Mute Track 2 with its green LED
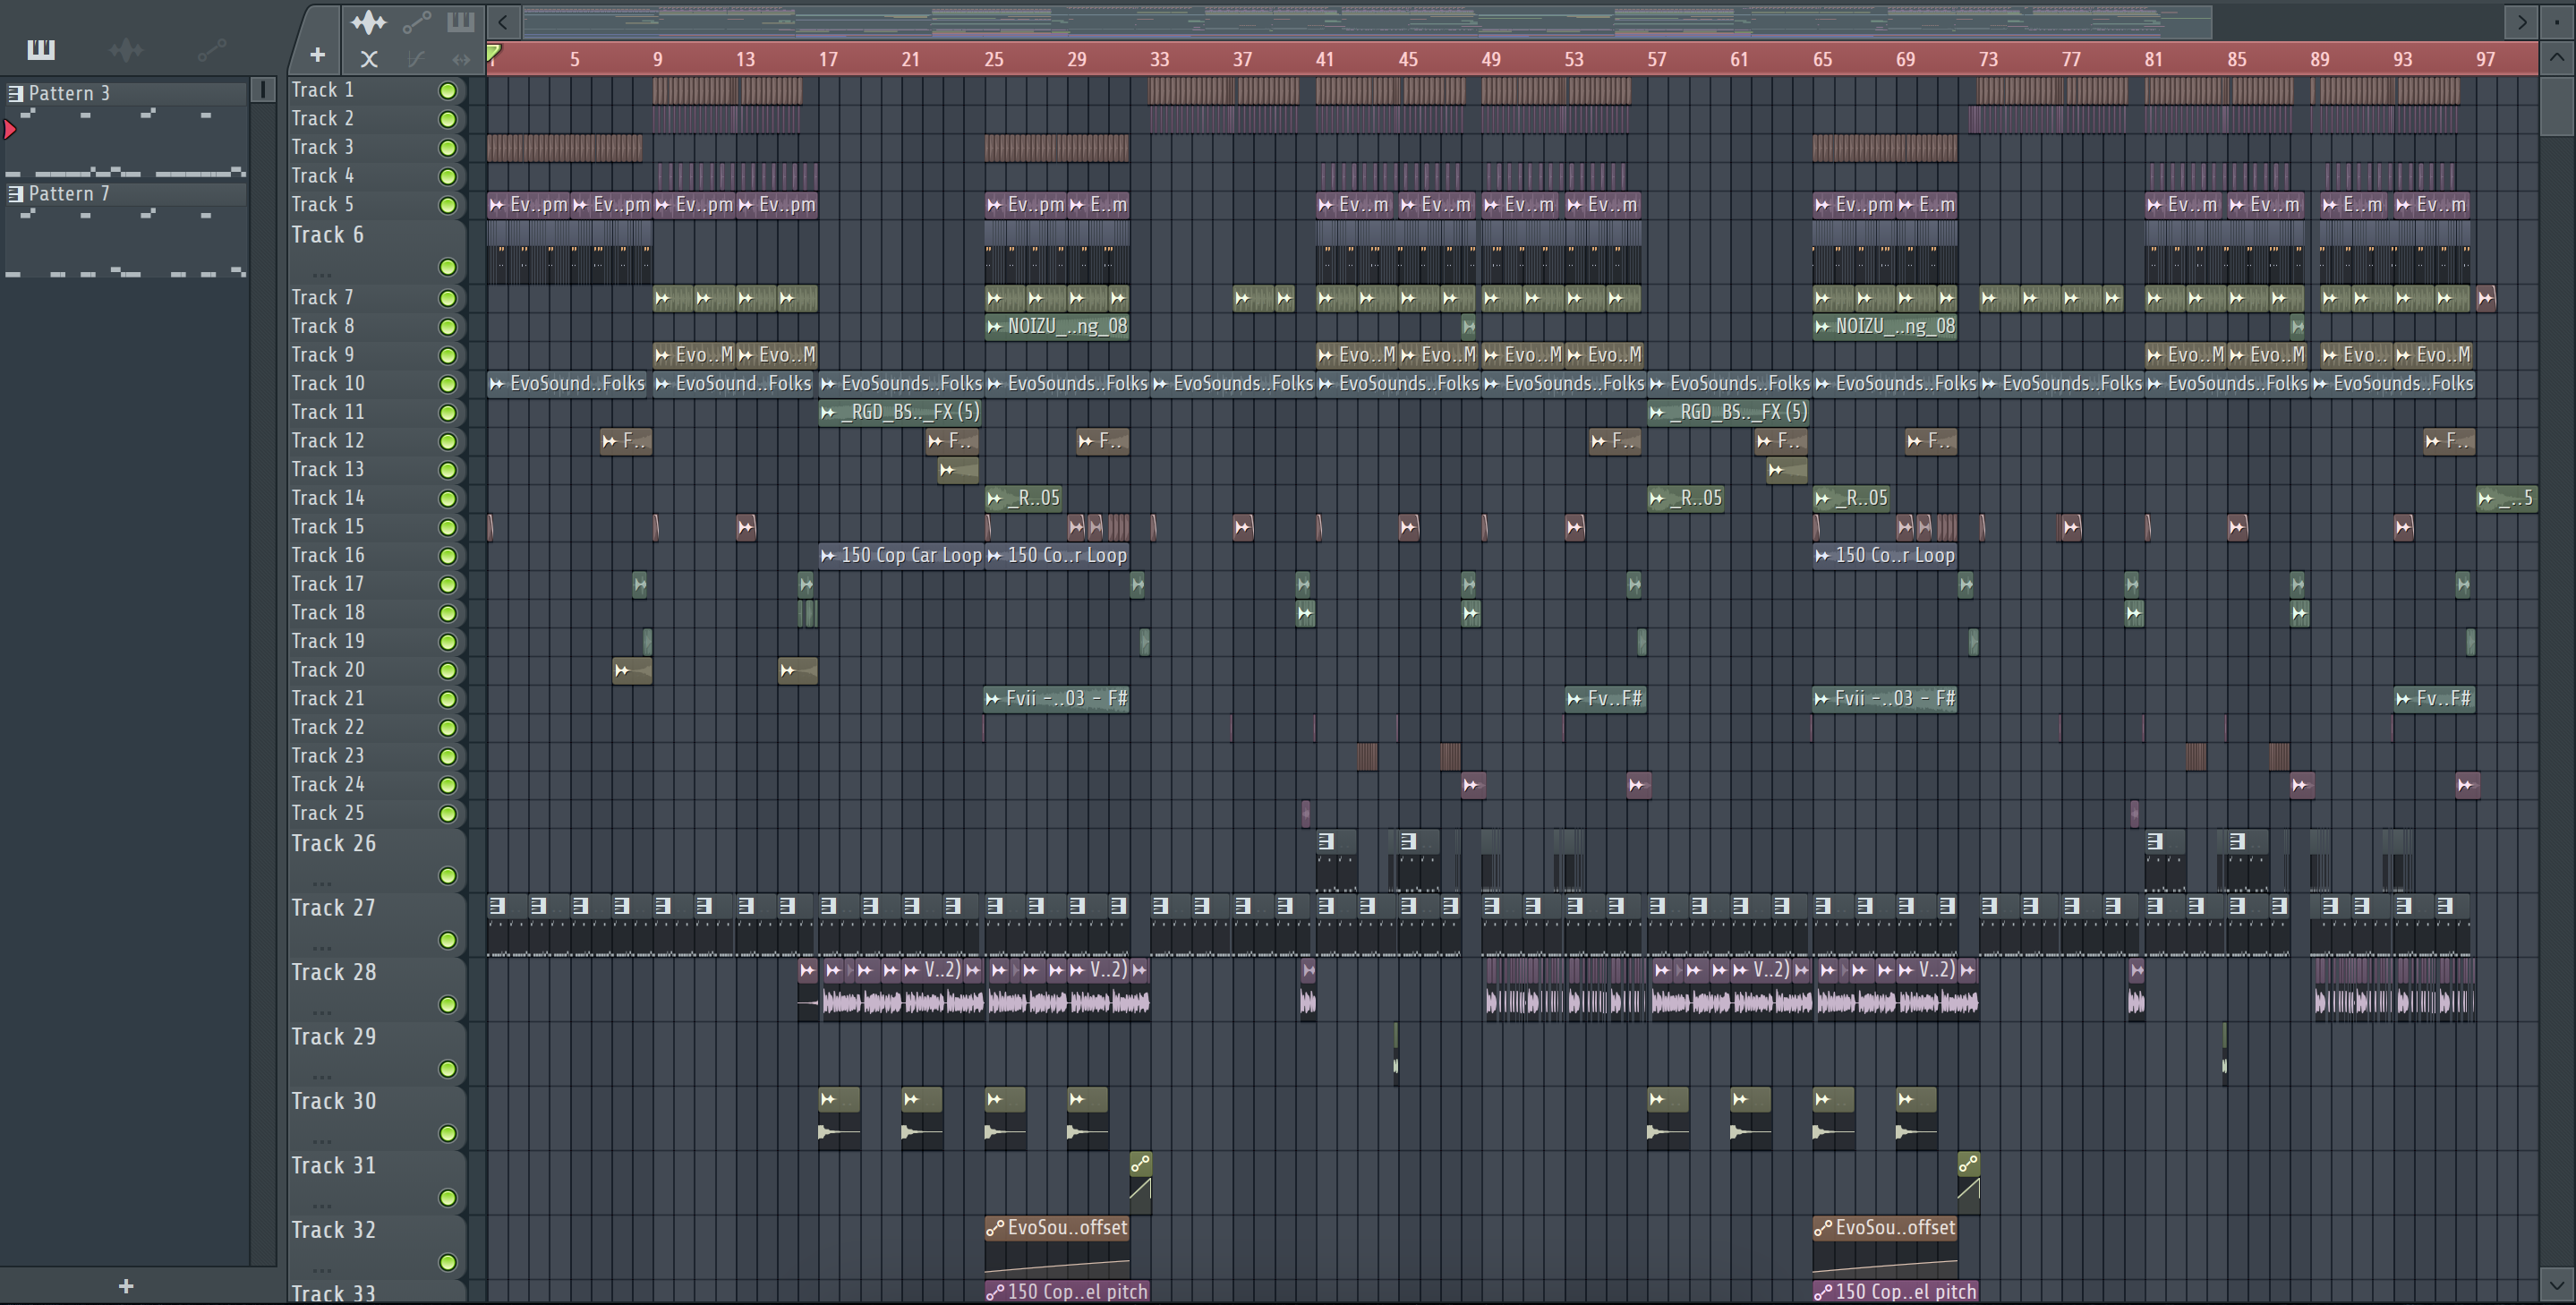The image size is (2576, 1305). (448, 119)
